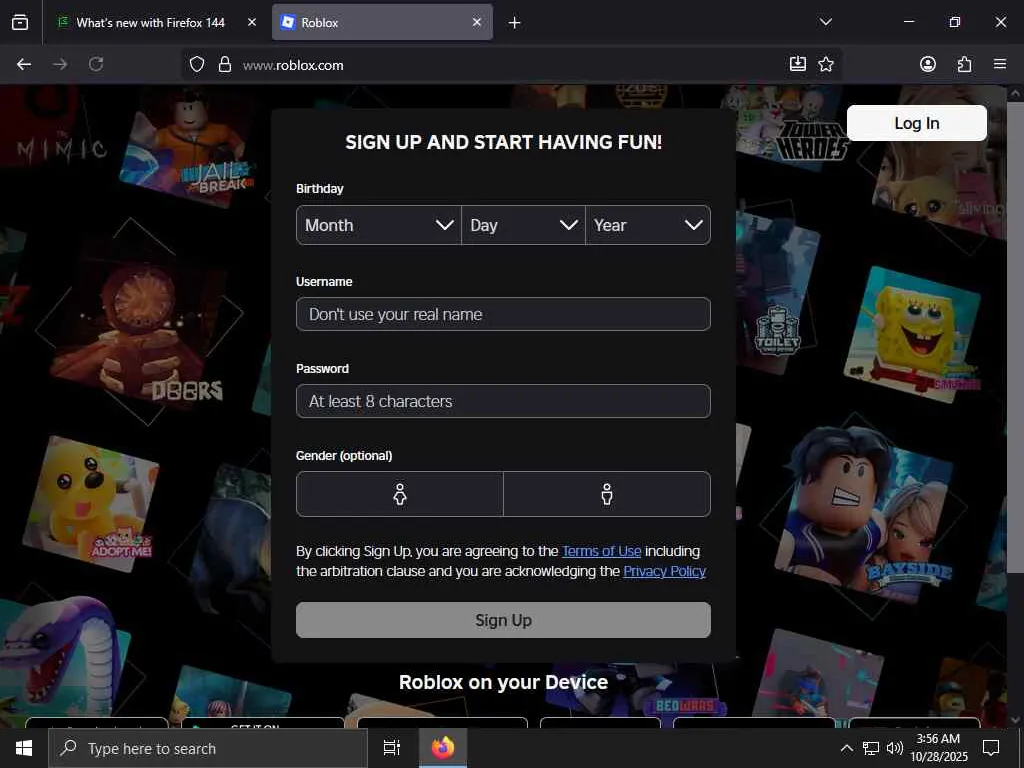Viewport: 1024px width, 768px height.
Task: Go back to previous page
Action: pyautogui.click(x=24, y=64)
